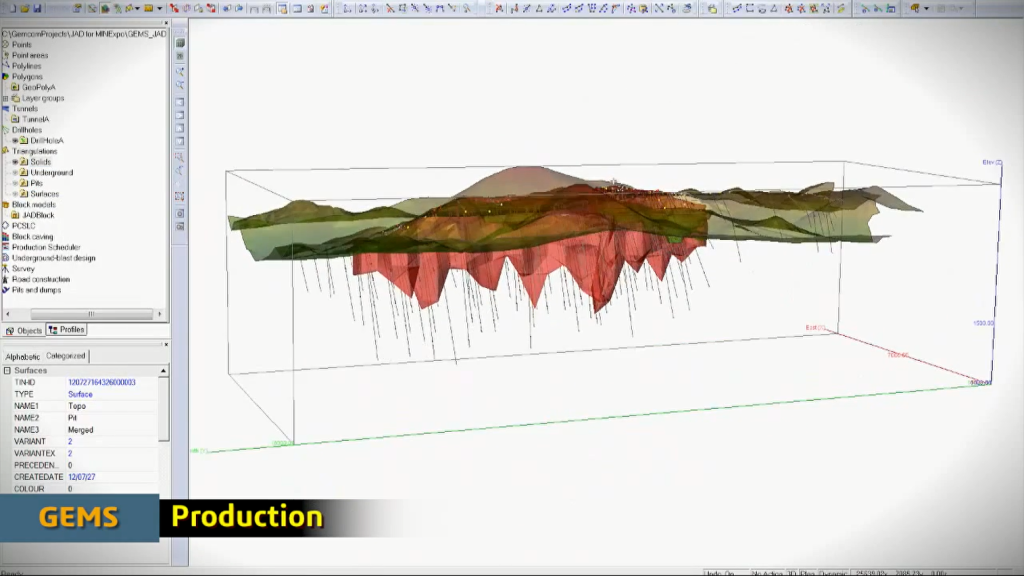Click the Survey icon in the project tree

coord(6,269)
